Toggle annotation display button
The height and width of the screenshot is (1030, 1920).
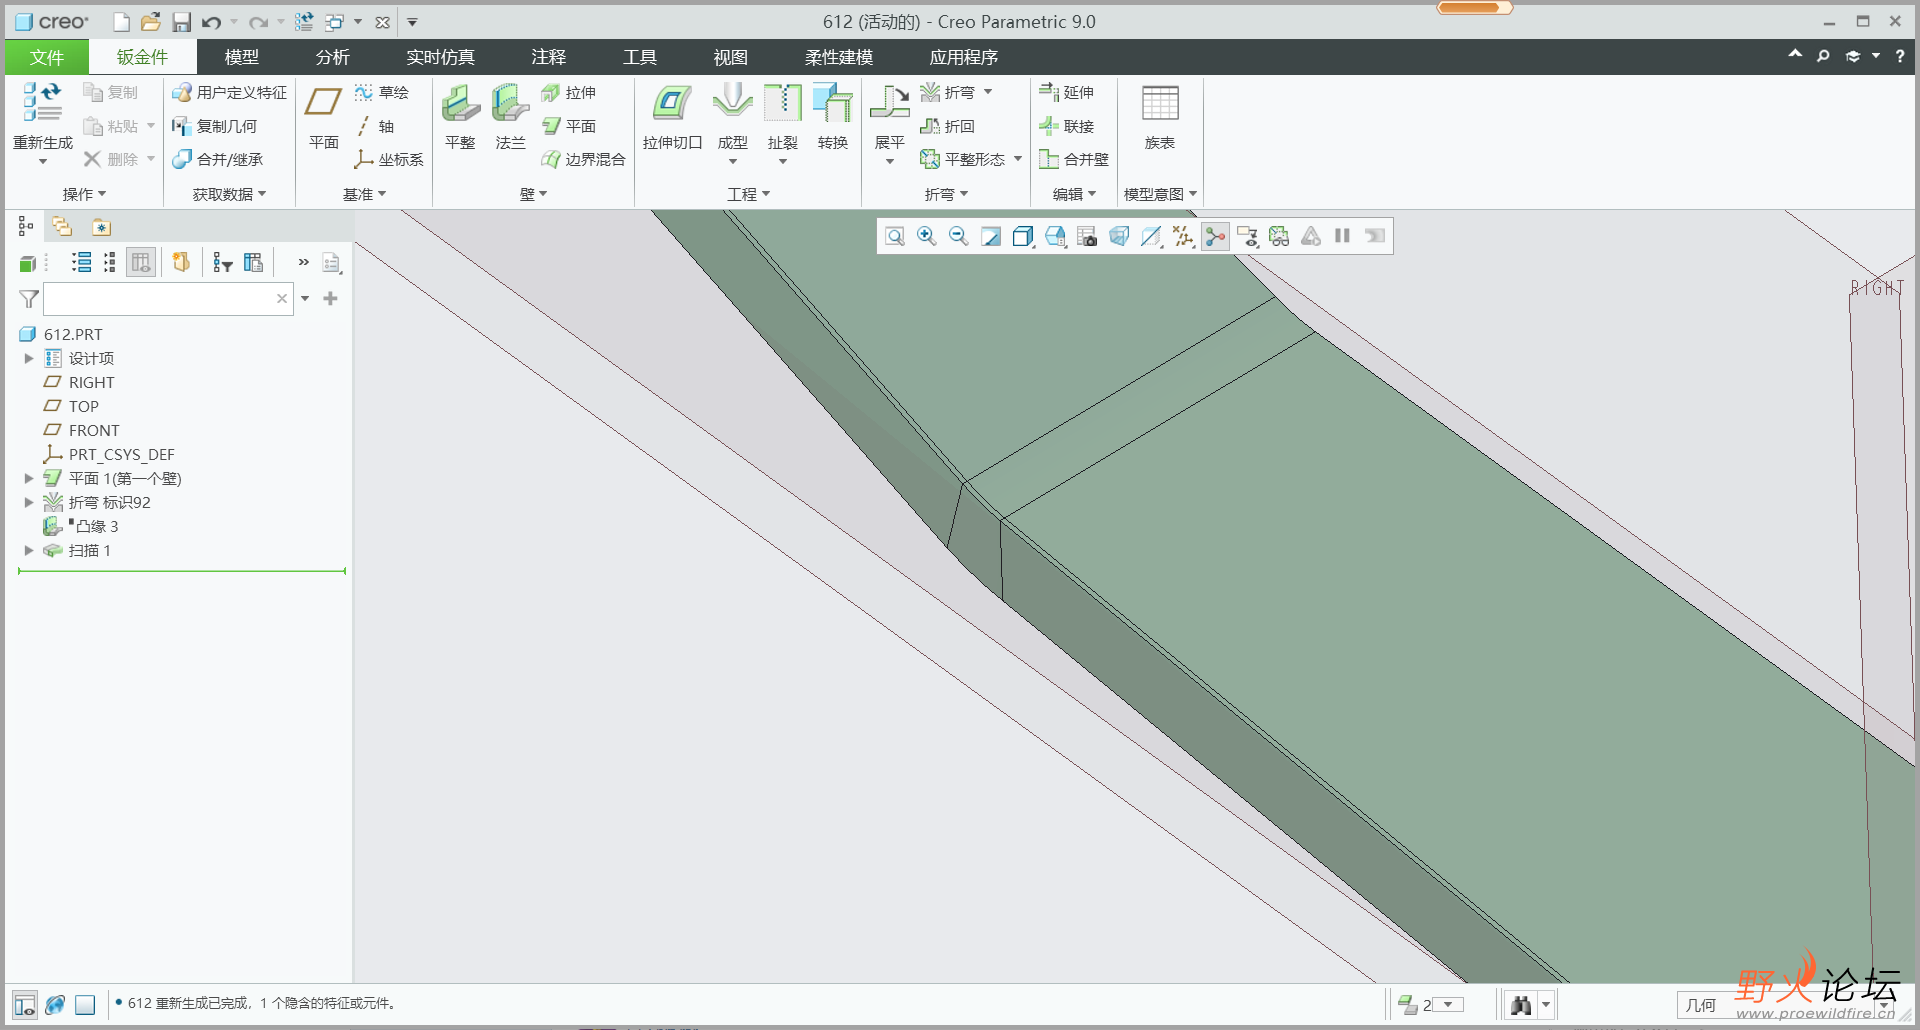[x=1247, y=236]
